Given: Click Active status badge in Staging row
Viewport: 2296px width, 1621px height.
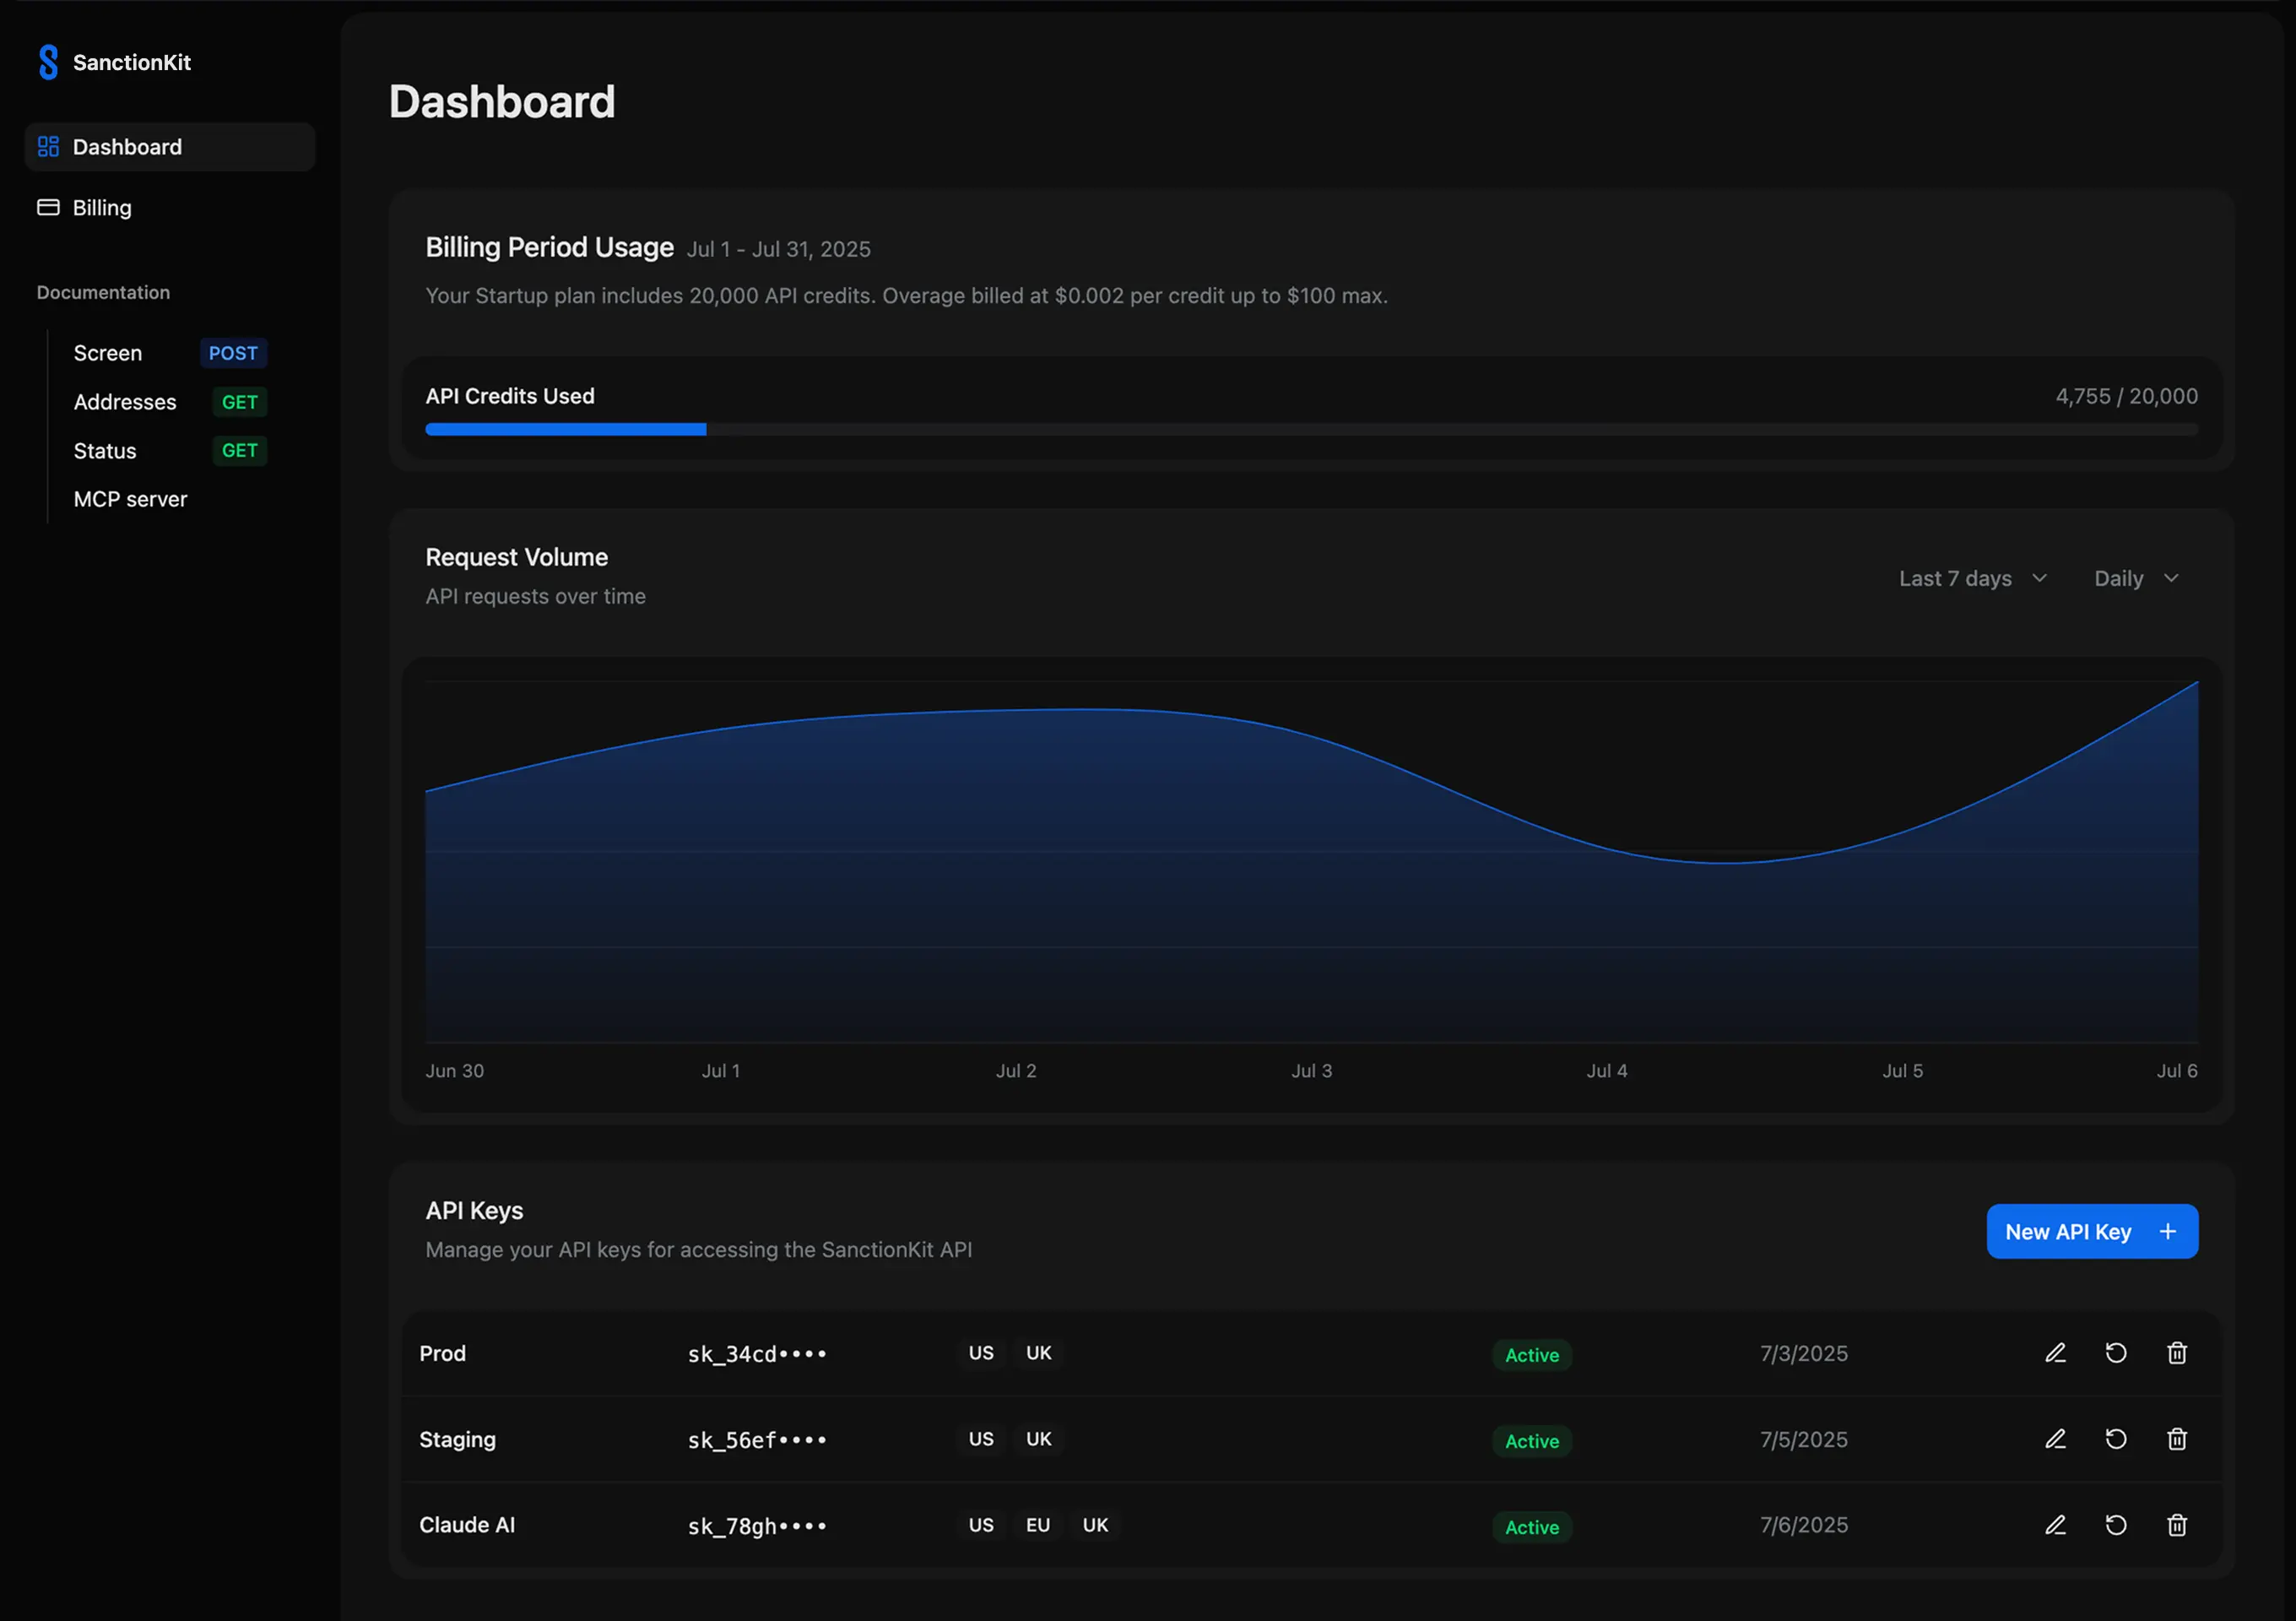Looking at the screenshot, I should tap(1532, 1441).
